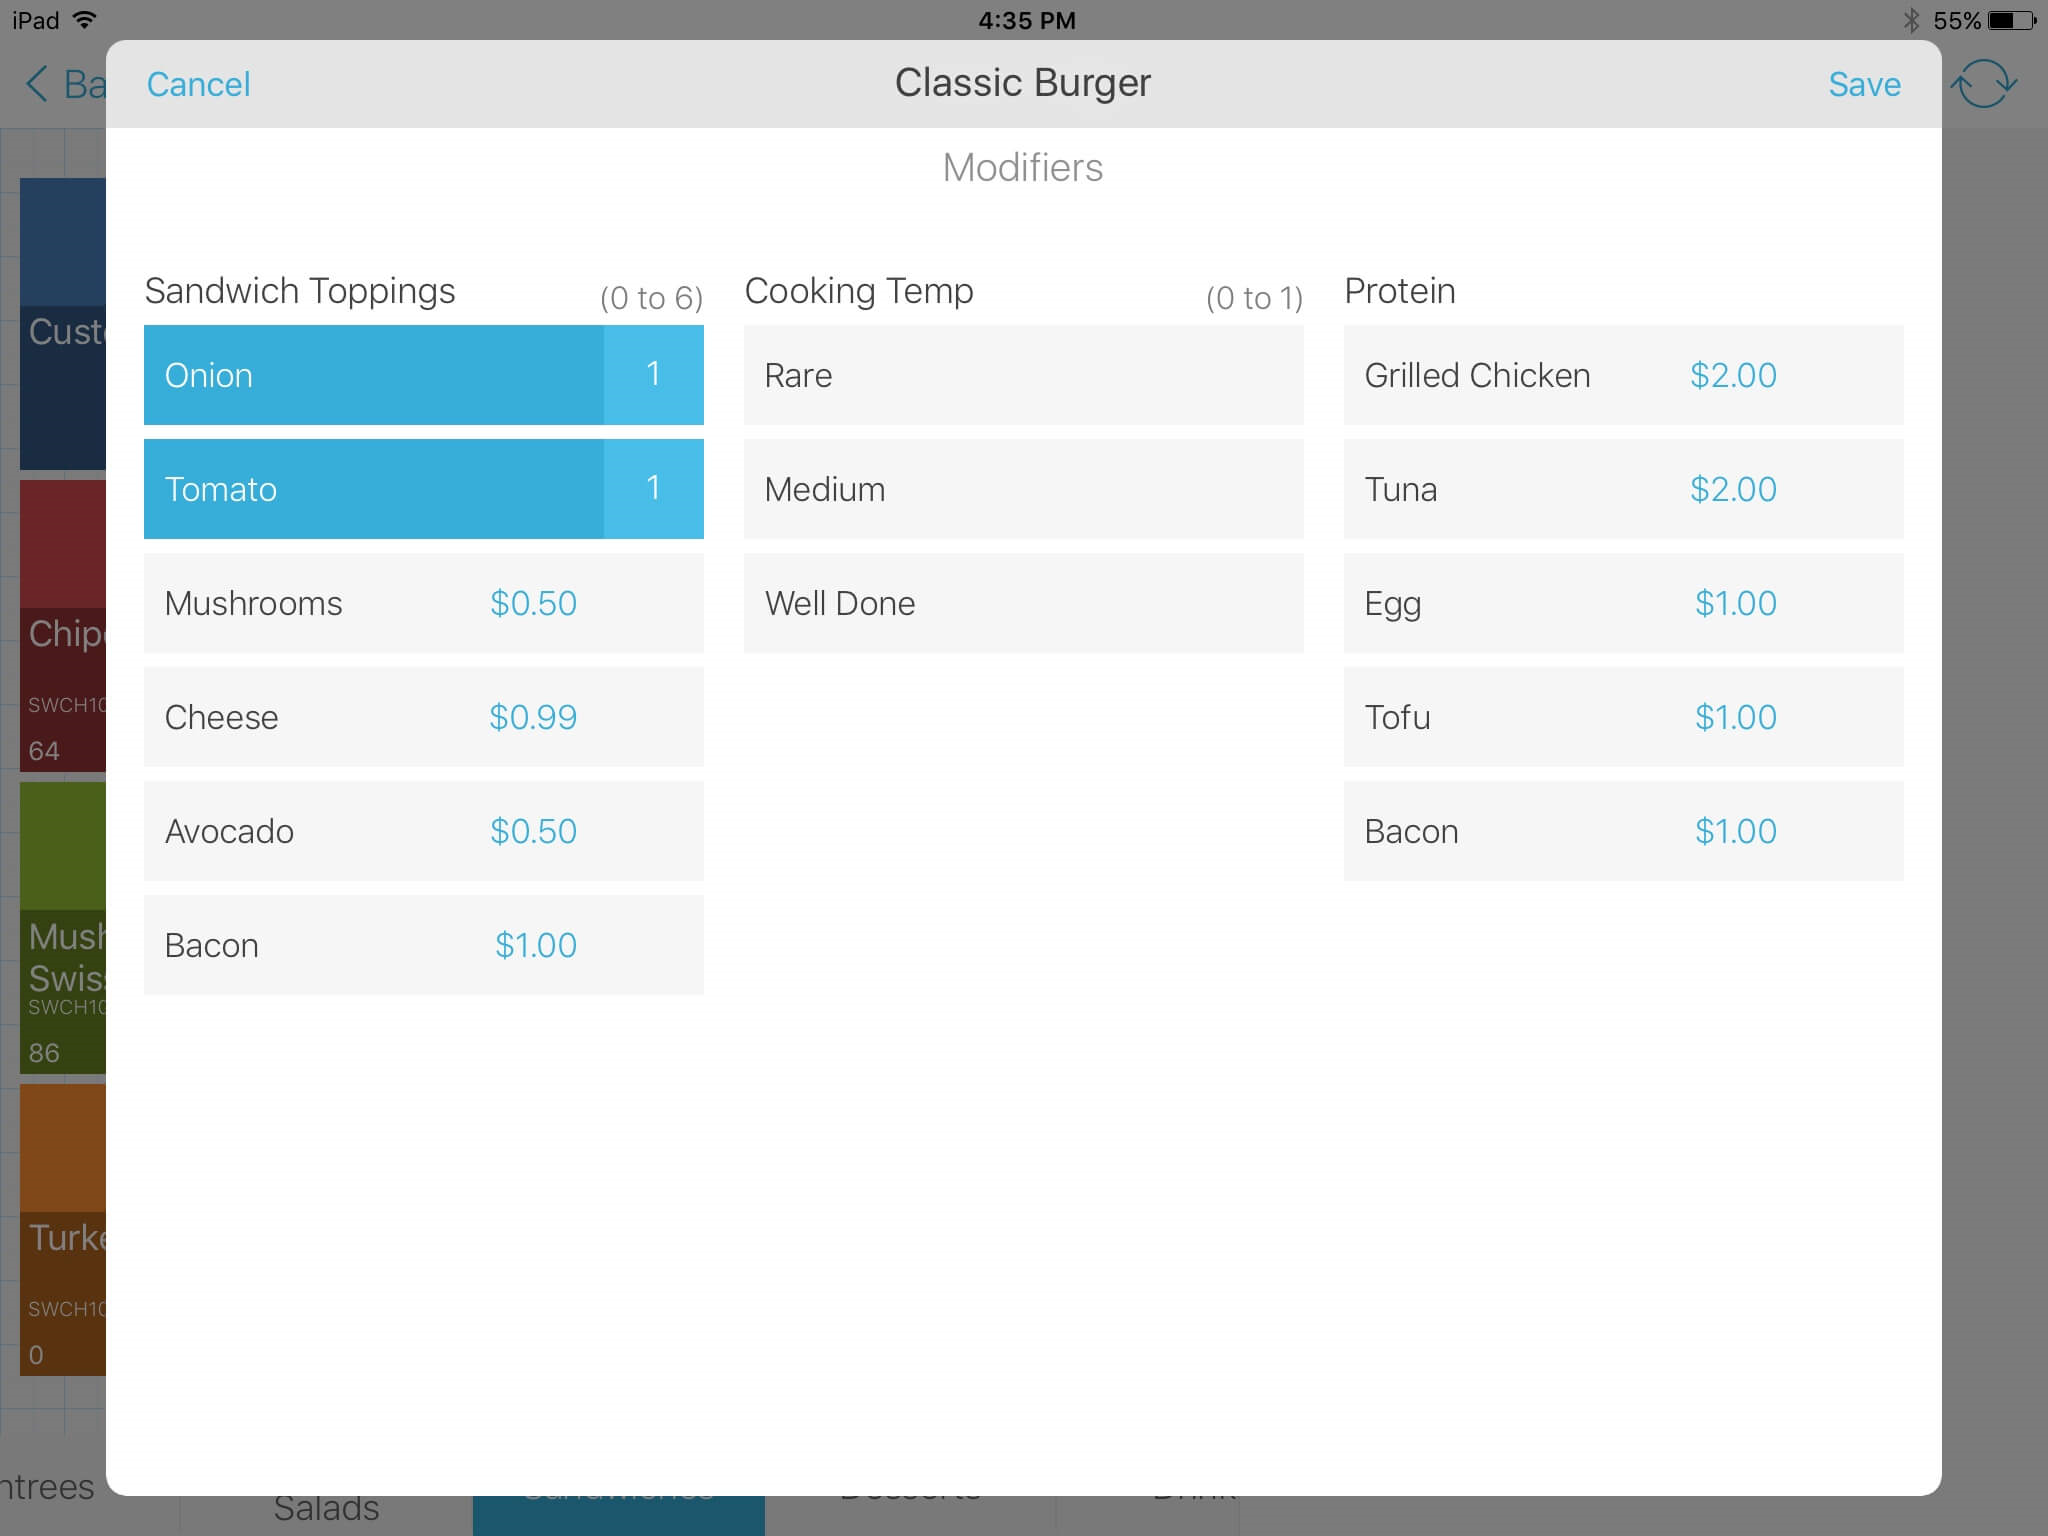Viewport: 2048px width, 1536px height.
Task: Enable Mushrooms topping for $0.50
Action: click(423, 602)
